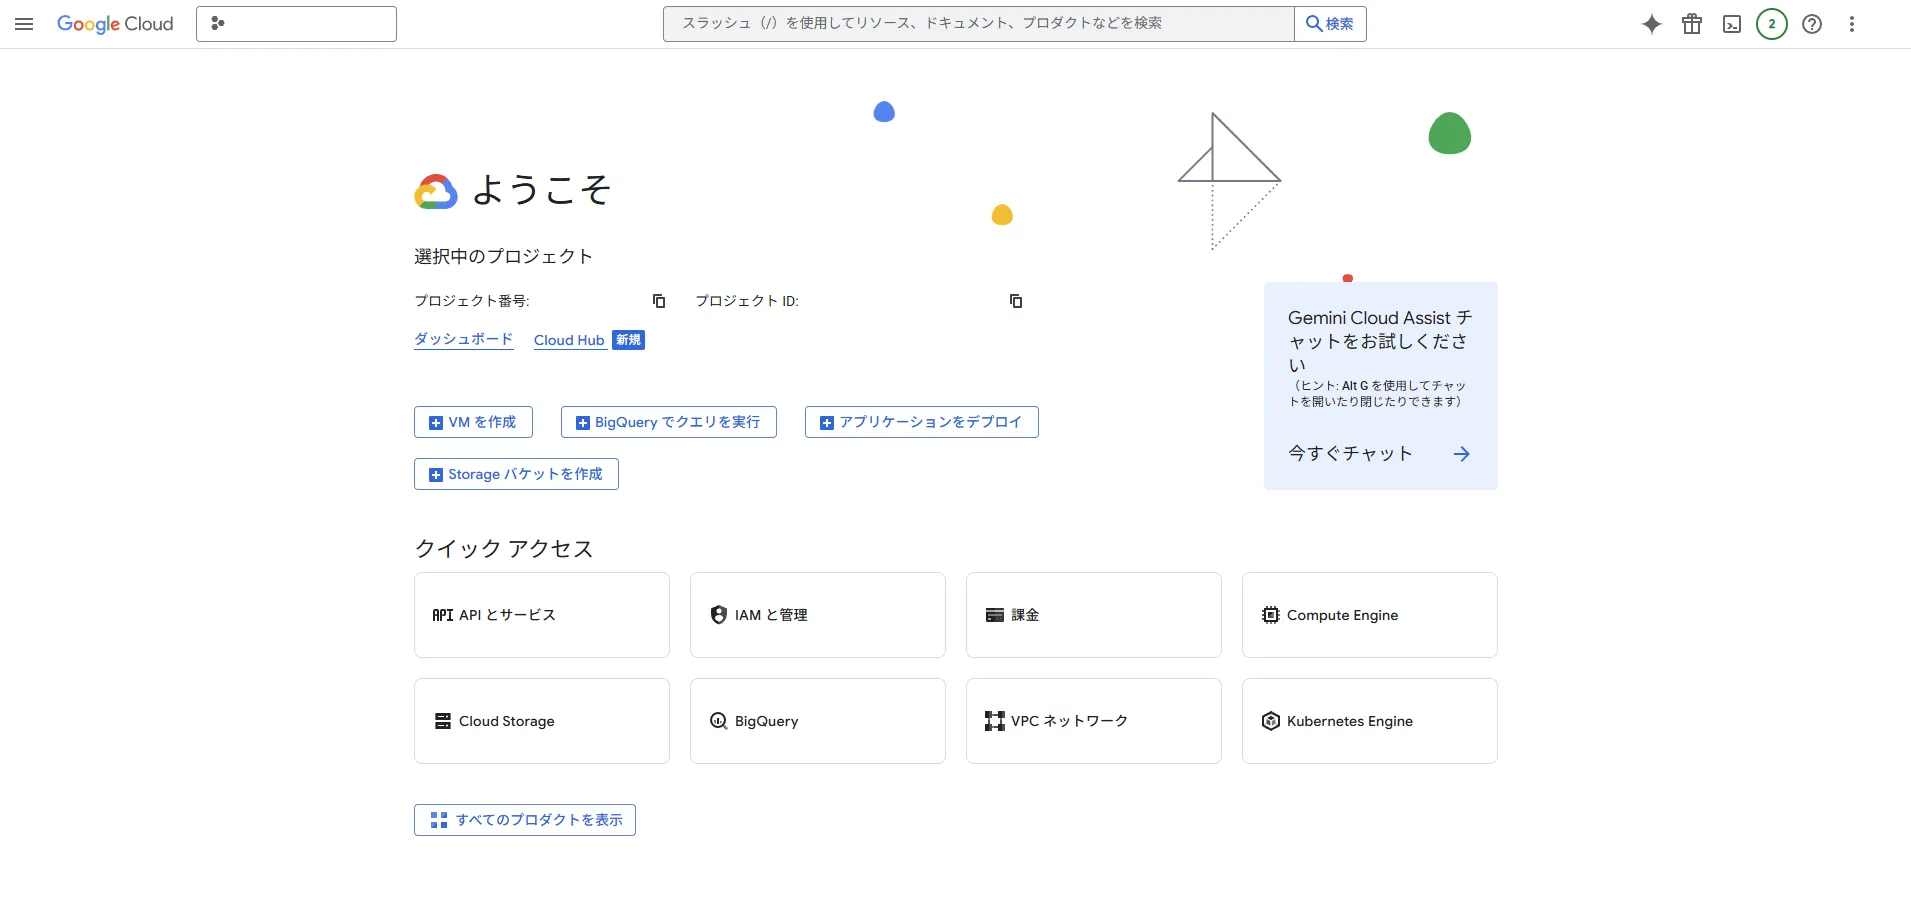Open the IAM と管理 card
Viewport: 1911px width, 906px height.
click(x=818, y=615)
